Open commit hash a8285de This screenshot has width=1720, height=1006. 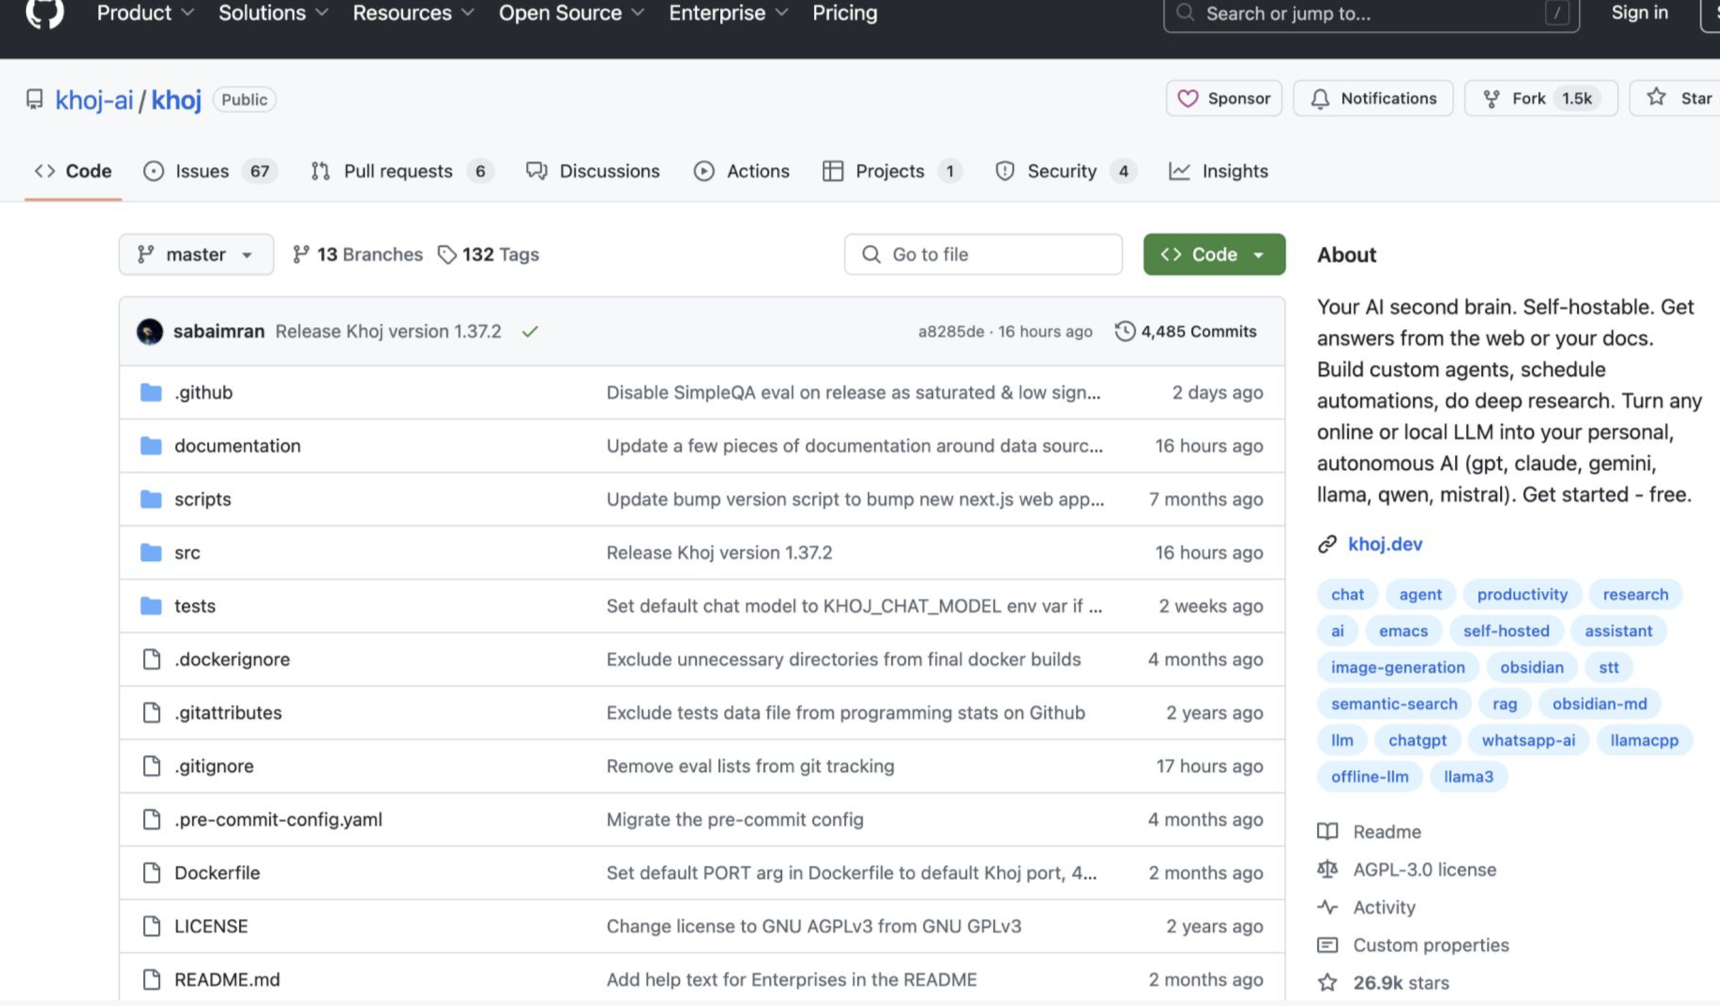pos(951,331)
